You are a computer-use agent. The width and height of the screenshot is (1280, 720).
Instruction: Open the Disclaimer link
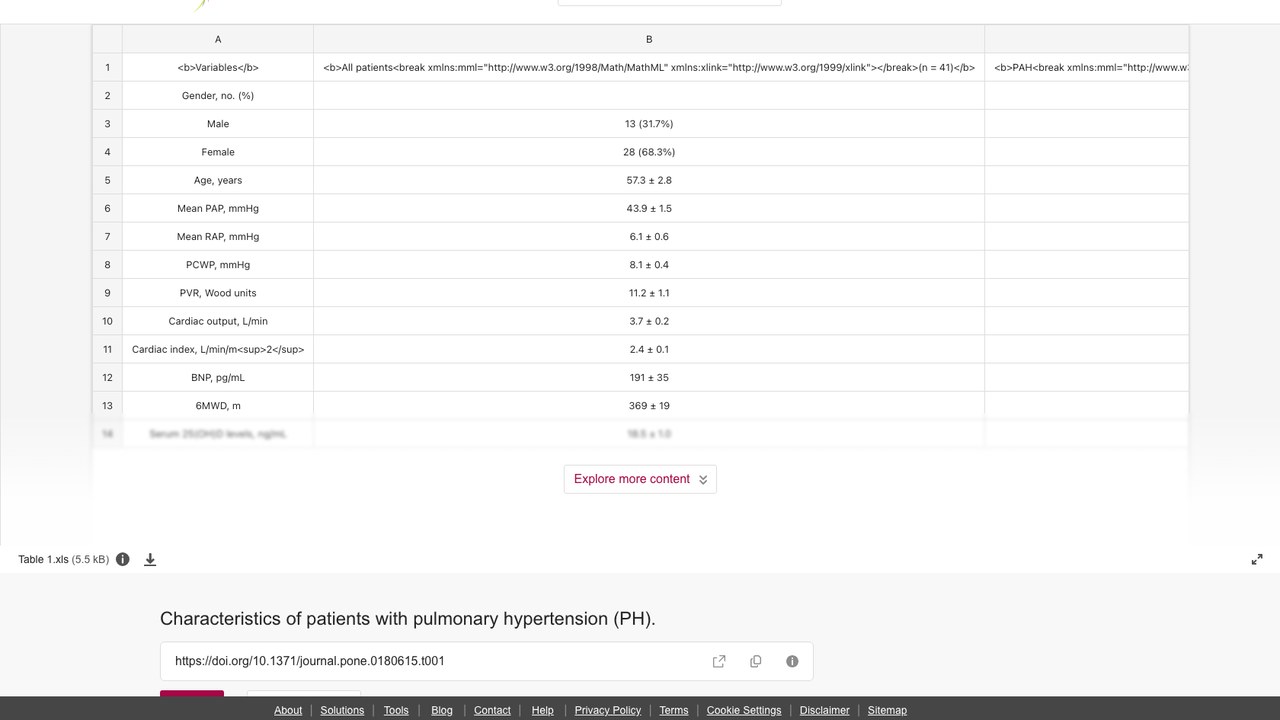point(825,710)
